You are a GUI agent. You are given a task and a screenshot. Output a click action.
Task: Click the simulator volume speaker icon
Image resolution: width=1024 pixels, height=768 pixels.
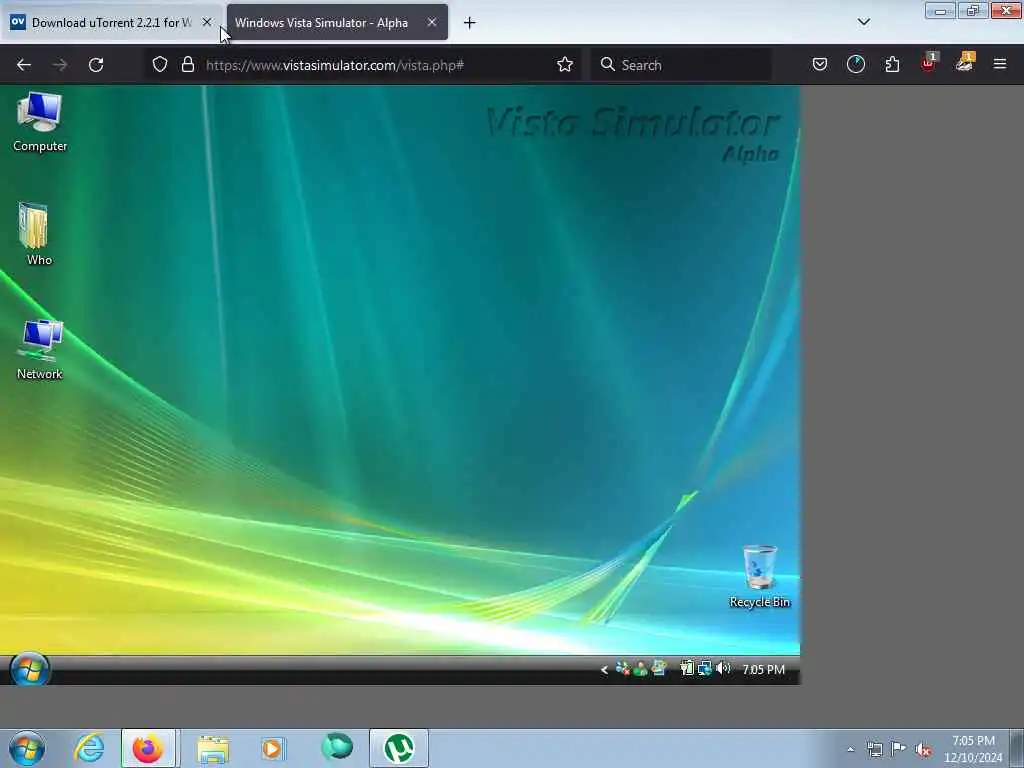coord(723,668)
